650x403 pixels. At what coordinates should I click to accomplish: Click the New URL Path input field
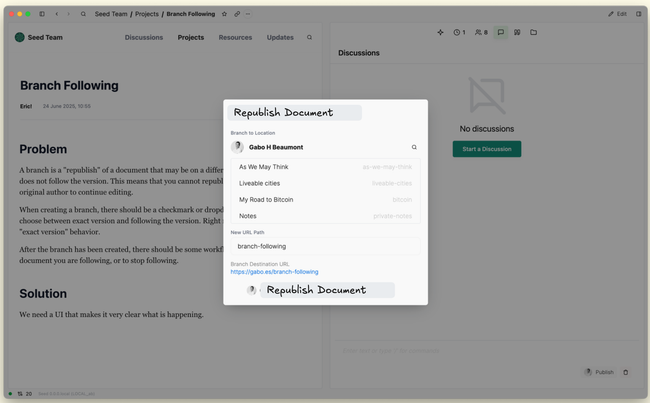click(325, 246)
